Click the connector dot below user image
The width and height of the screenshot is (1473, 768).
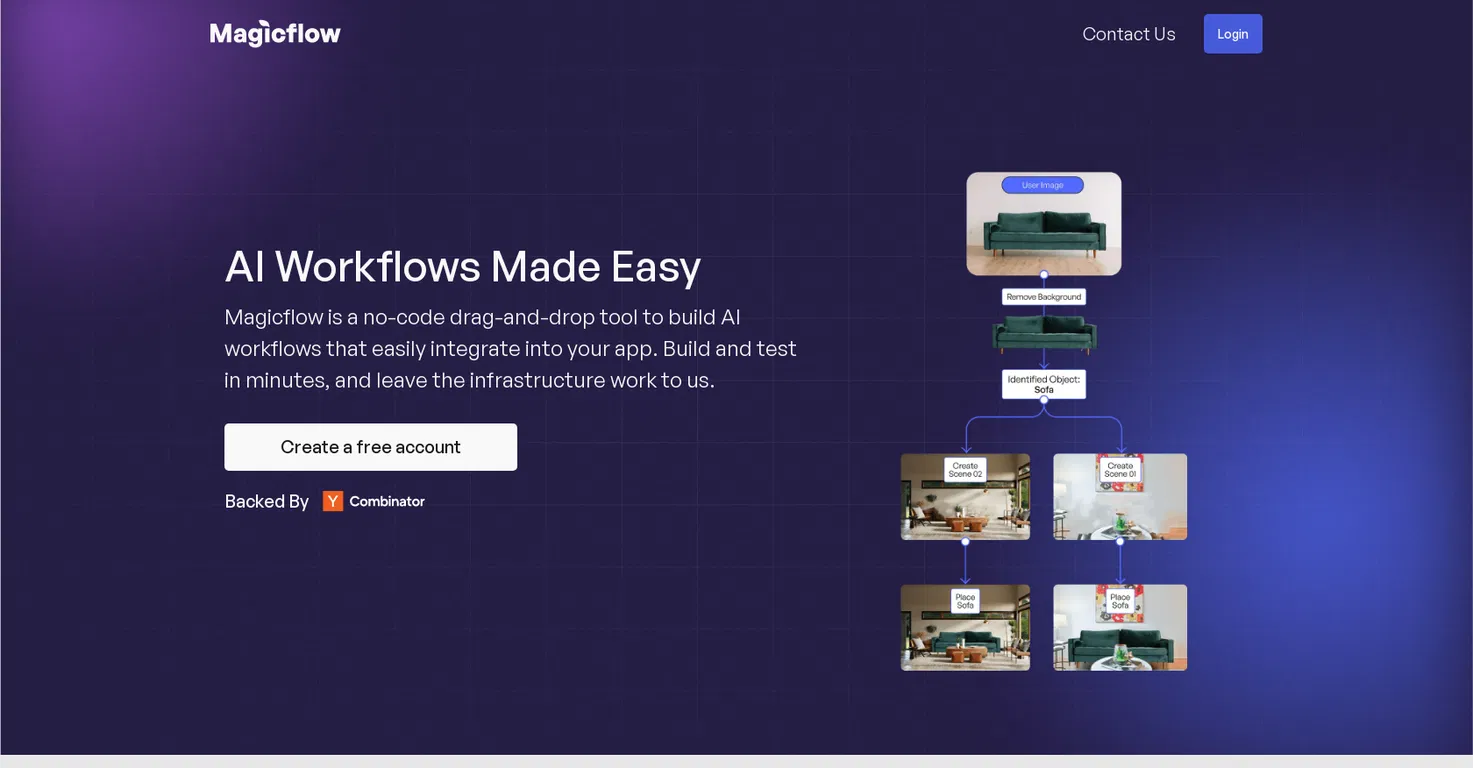(1043, 274)
